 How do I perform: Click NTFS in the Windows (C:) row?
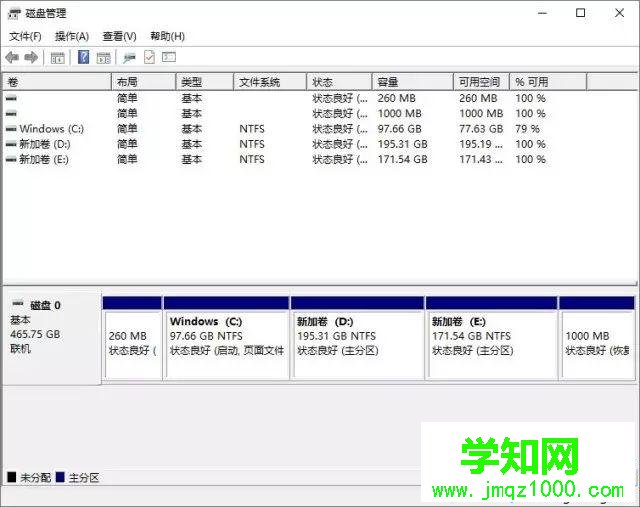(252, 129)
